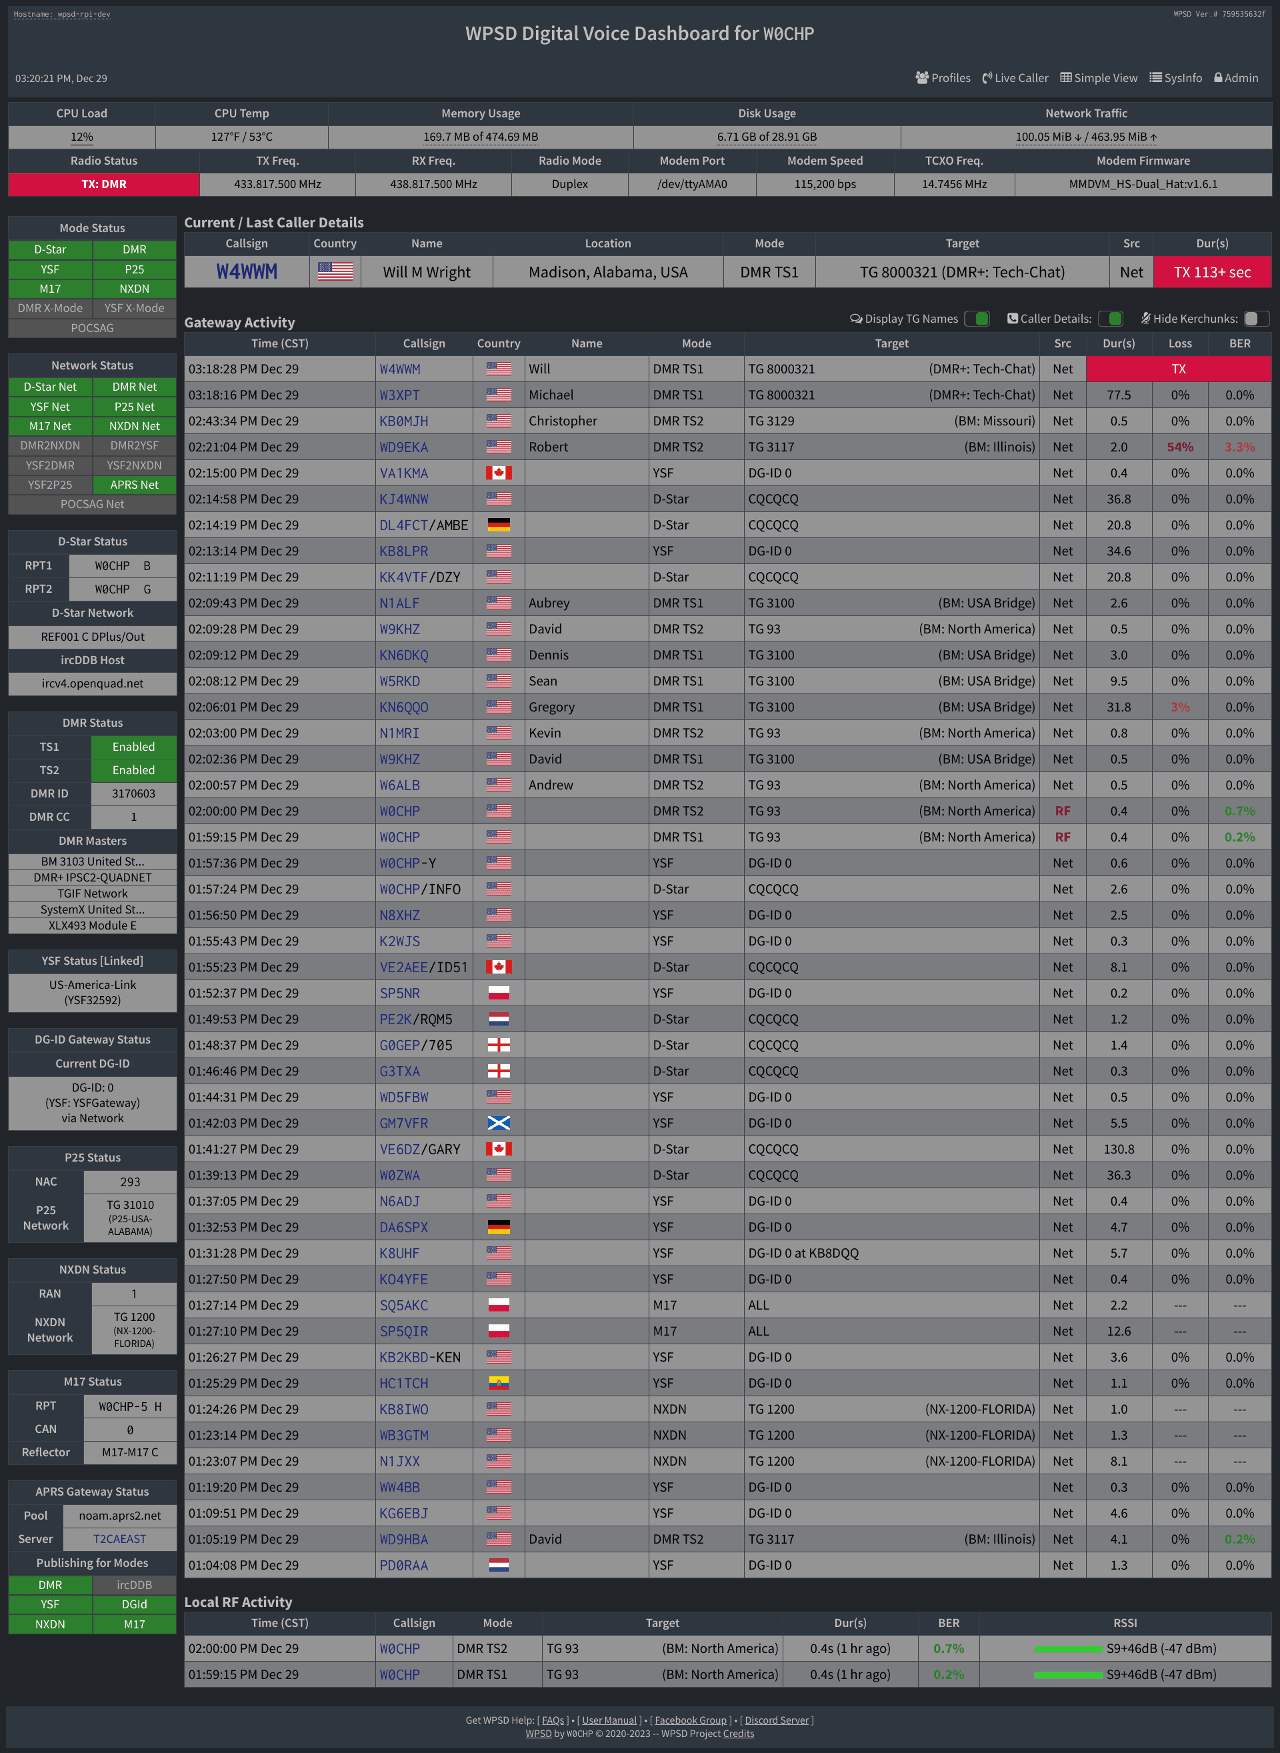1280x1753 pixels.
Task: Open the Facebook Group link
Action: [691, 1720]
